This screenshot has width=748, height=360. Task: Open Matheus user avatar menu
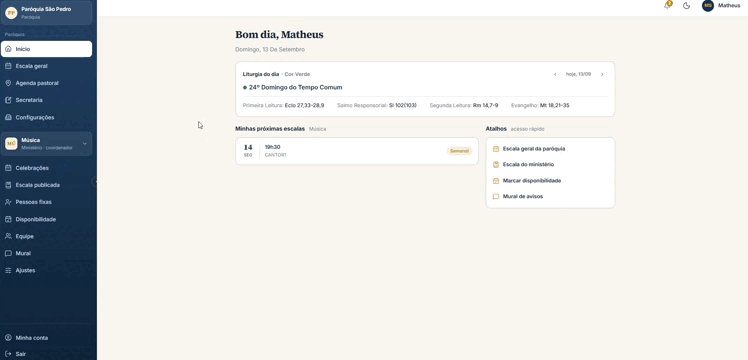[708, 6]
